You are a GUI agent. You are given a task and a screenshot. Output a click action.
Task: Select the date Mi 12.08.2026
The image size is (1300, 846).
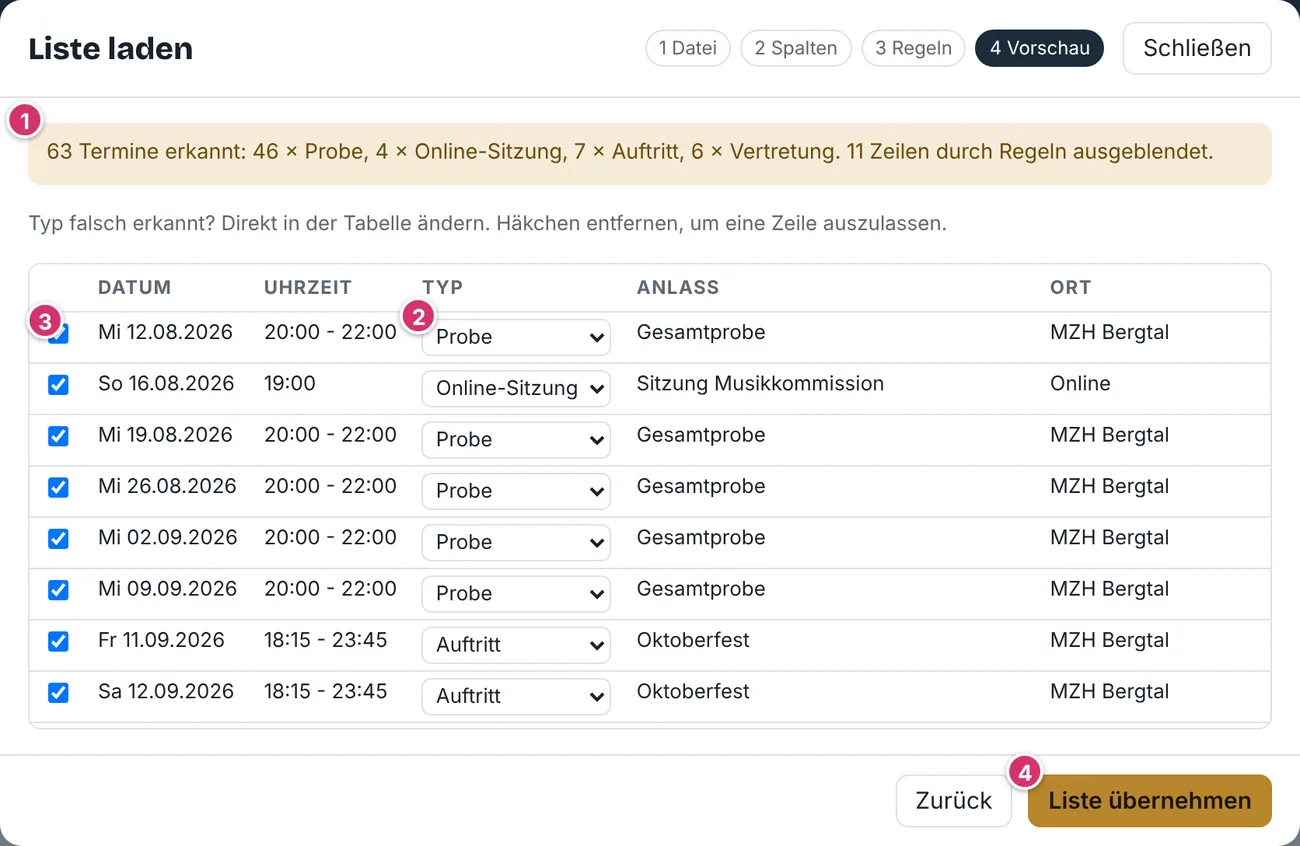(166, 332)
